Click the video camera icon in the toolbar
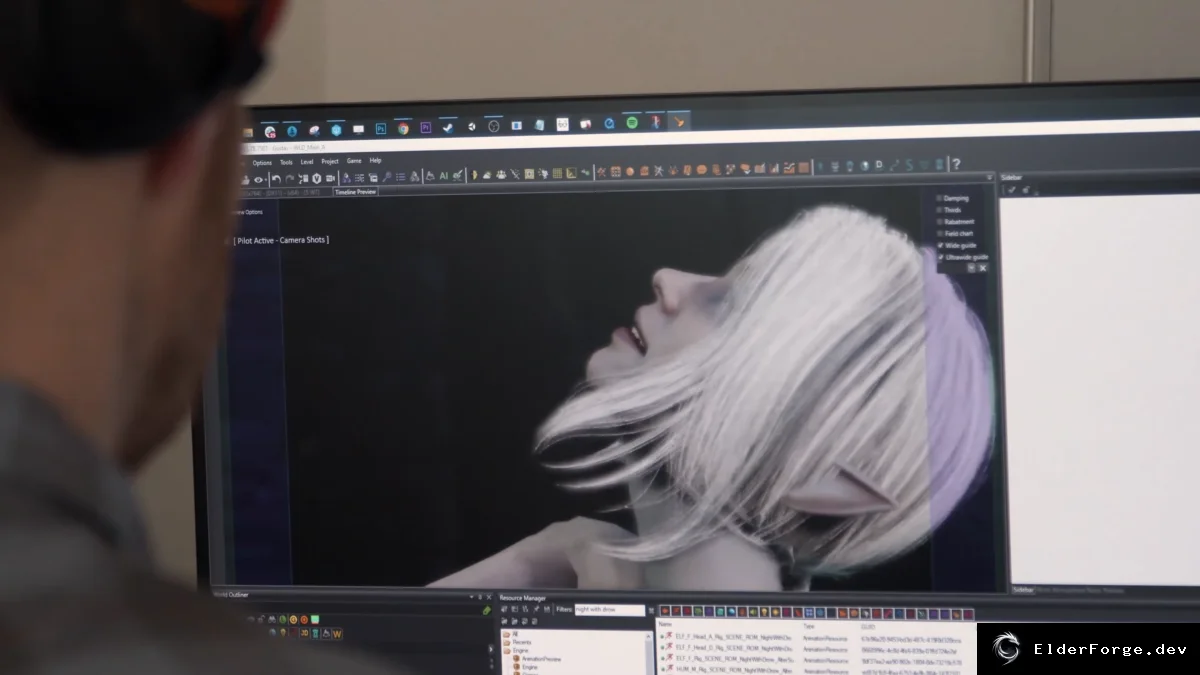The width and height of the screenshot is (1200, 675). (x=330, y=179)
